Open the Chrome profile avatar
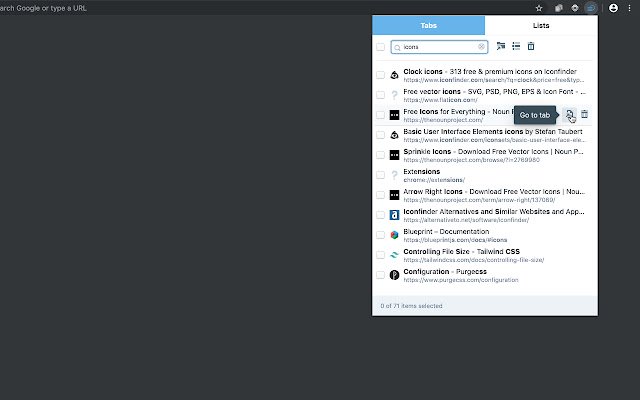This screenshot has height=400, width=640. click(613, 8)
